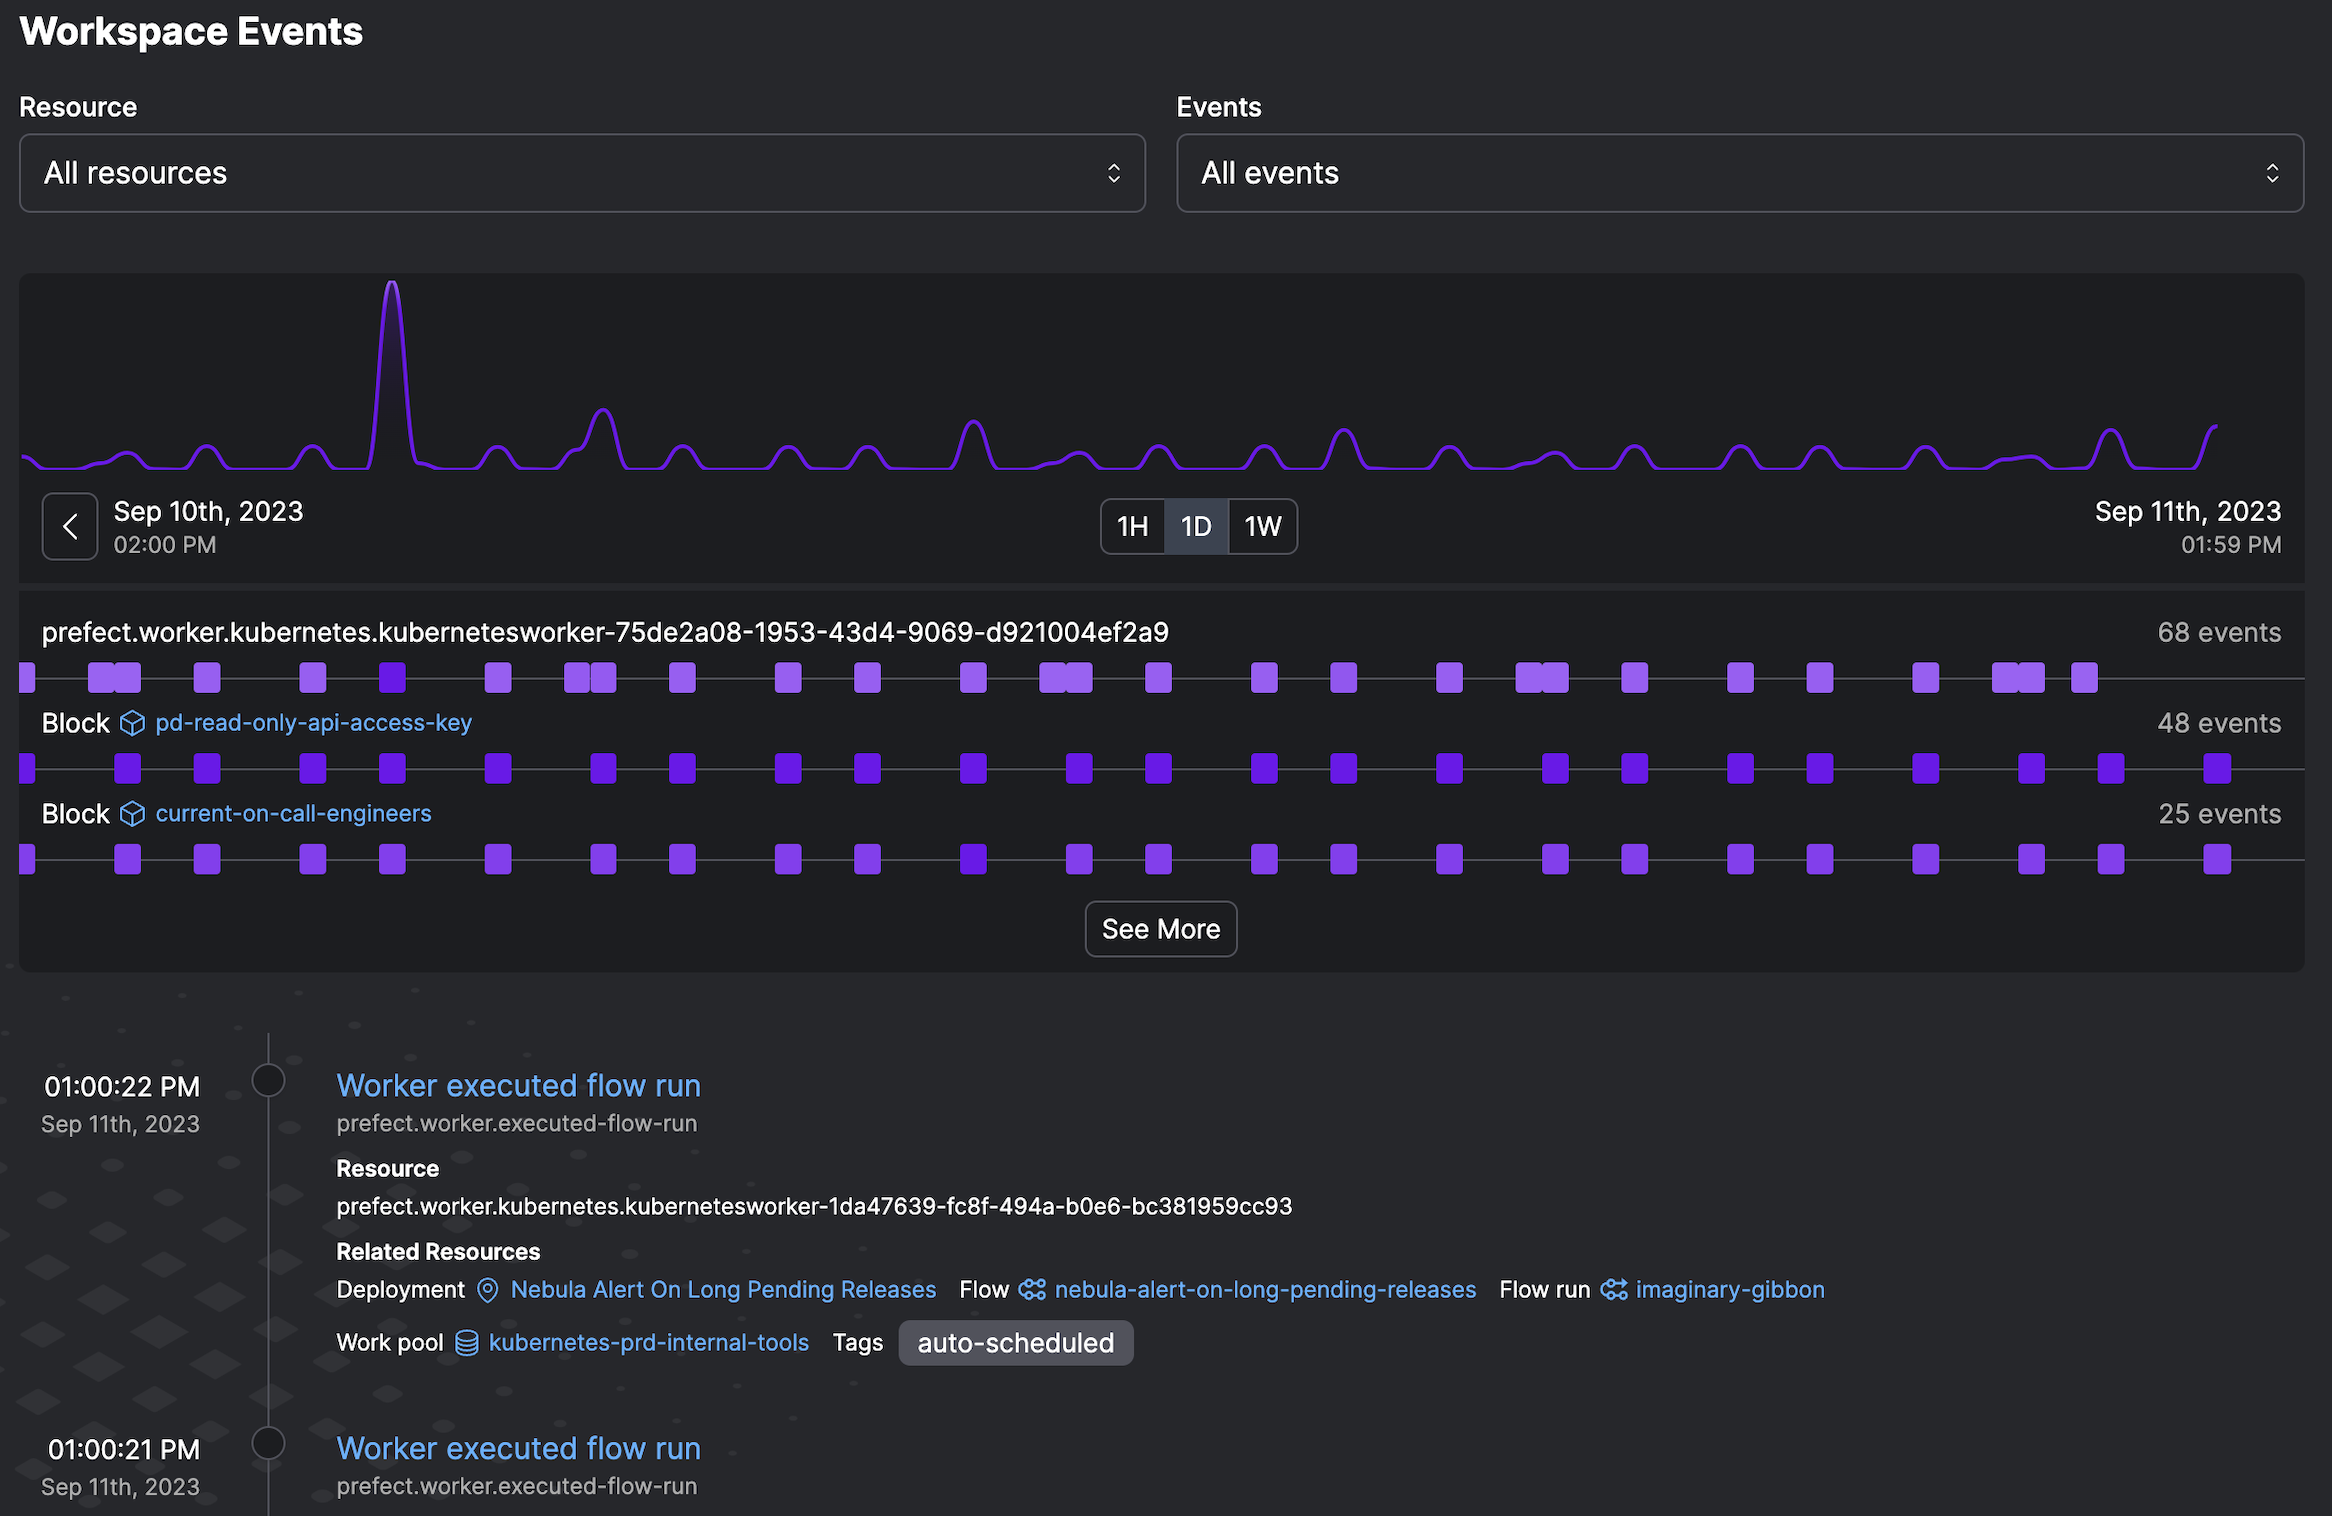Select the 1D time range toggle
This screenshot has width=2332, height=1516.
pos(1197,525)
